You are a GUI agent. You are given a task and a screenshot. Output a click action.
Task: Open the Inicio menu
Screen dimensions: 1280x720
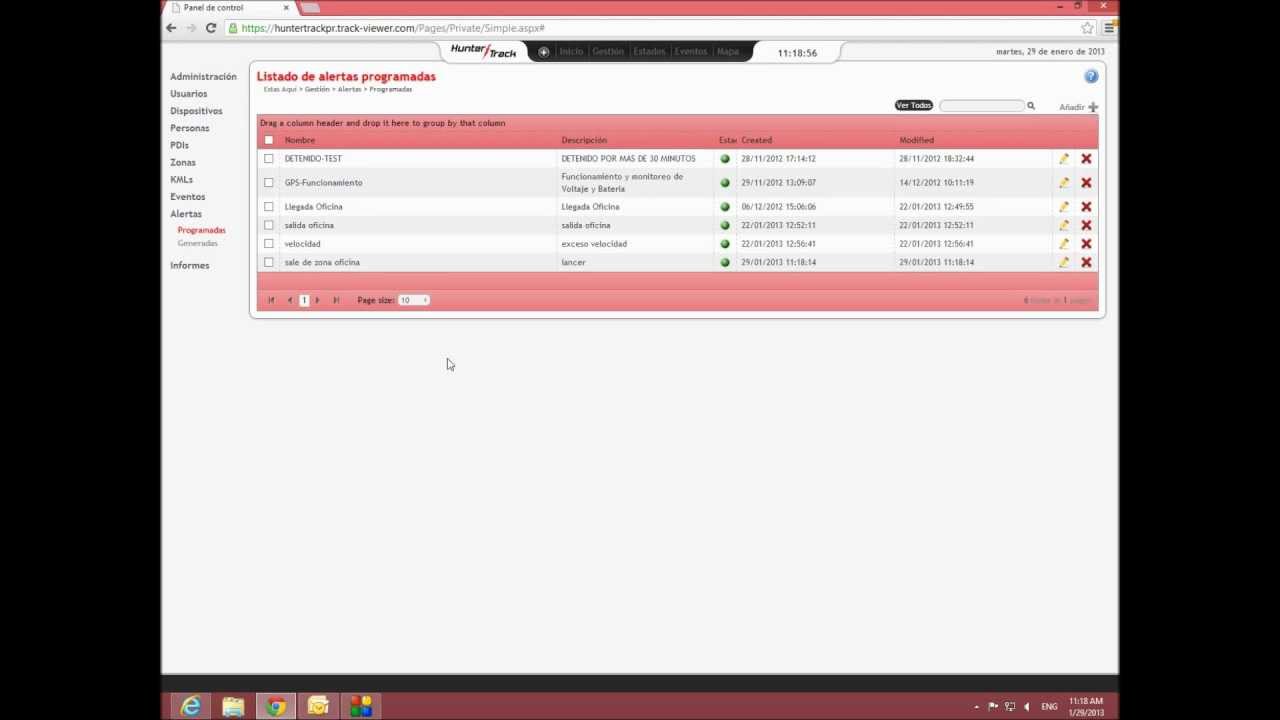(571, 52)
